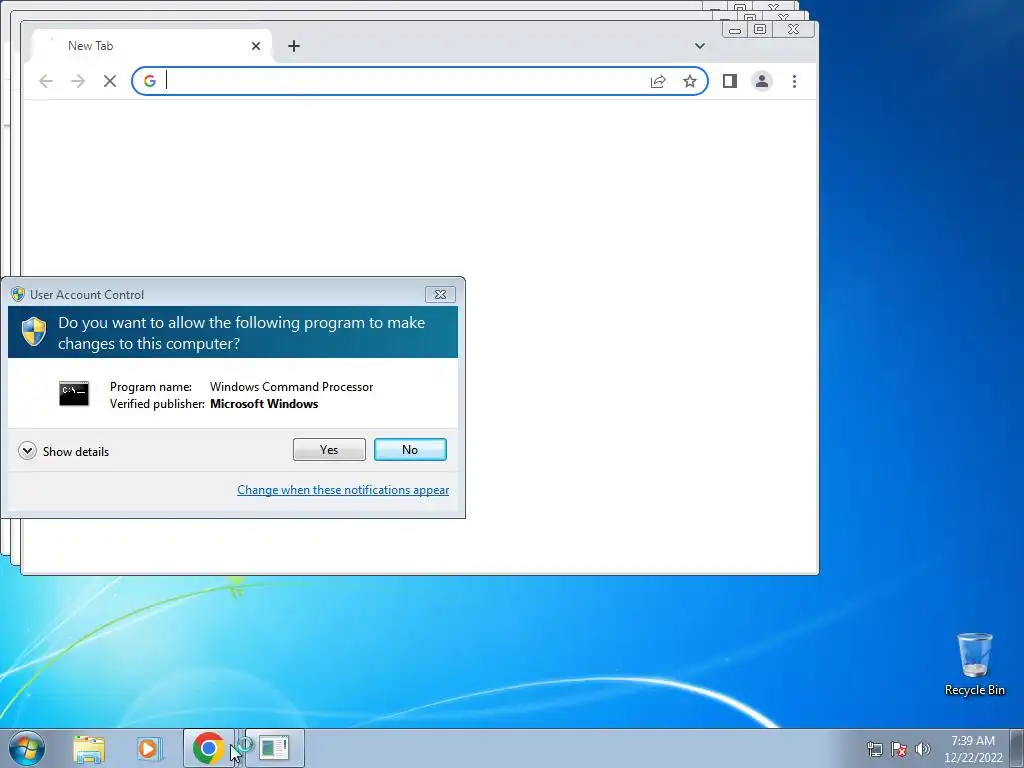Open the Chrome profile avatar menu
Screen dimensions: 1024x768
[x=761, y=81]
